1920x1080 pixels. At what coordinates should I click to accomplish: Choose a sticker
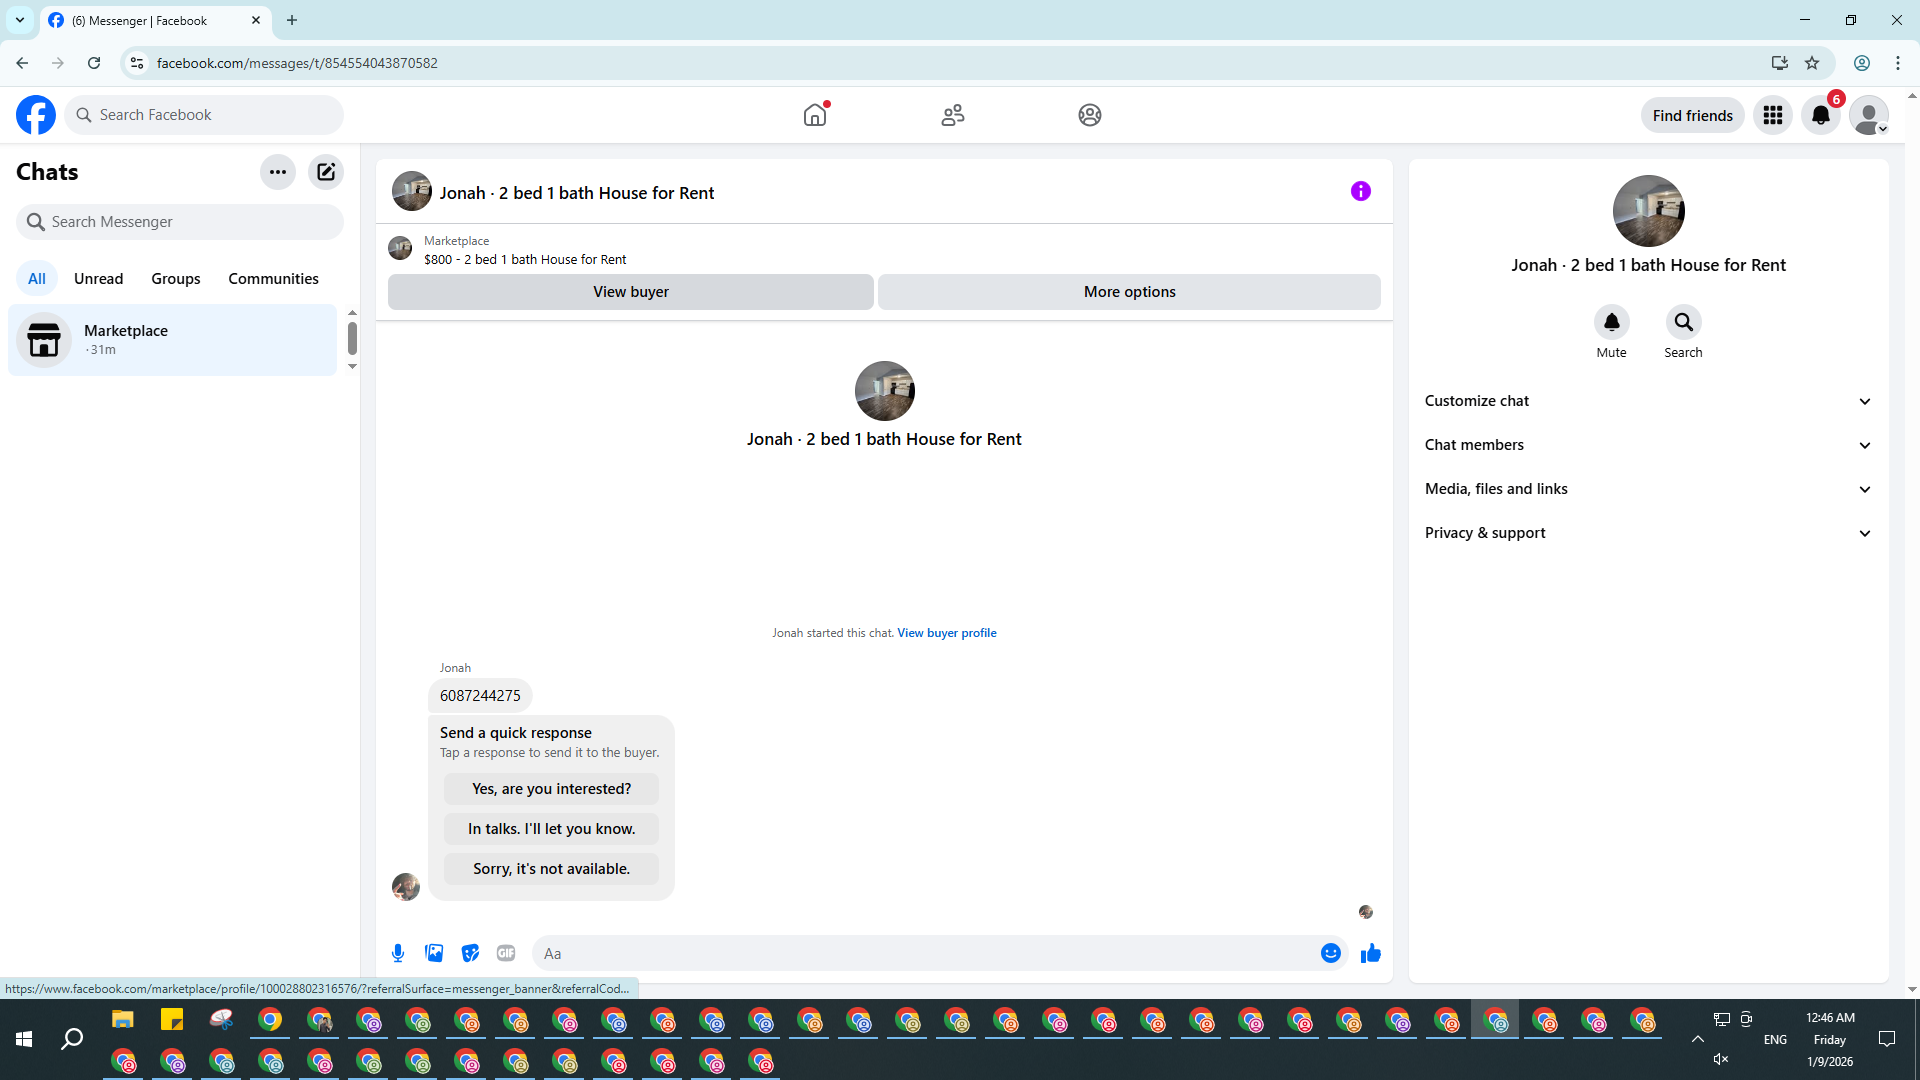(x=470, y=953)
